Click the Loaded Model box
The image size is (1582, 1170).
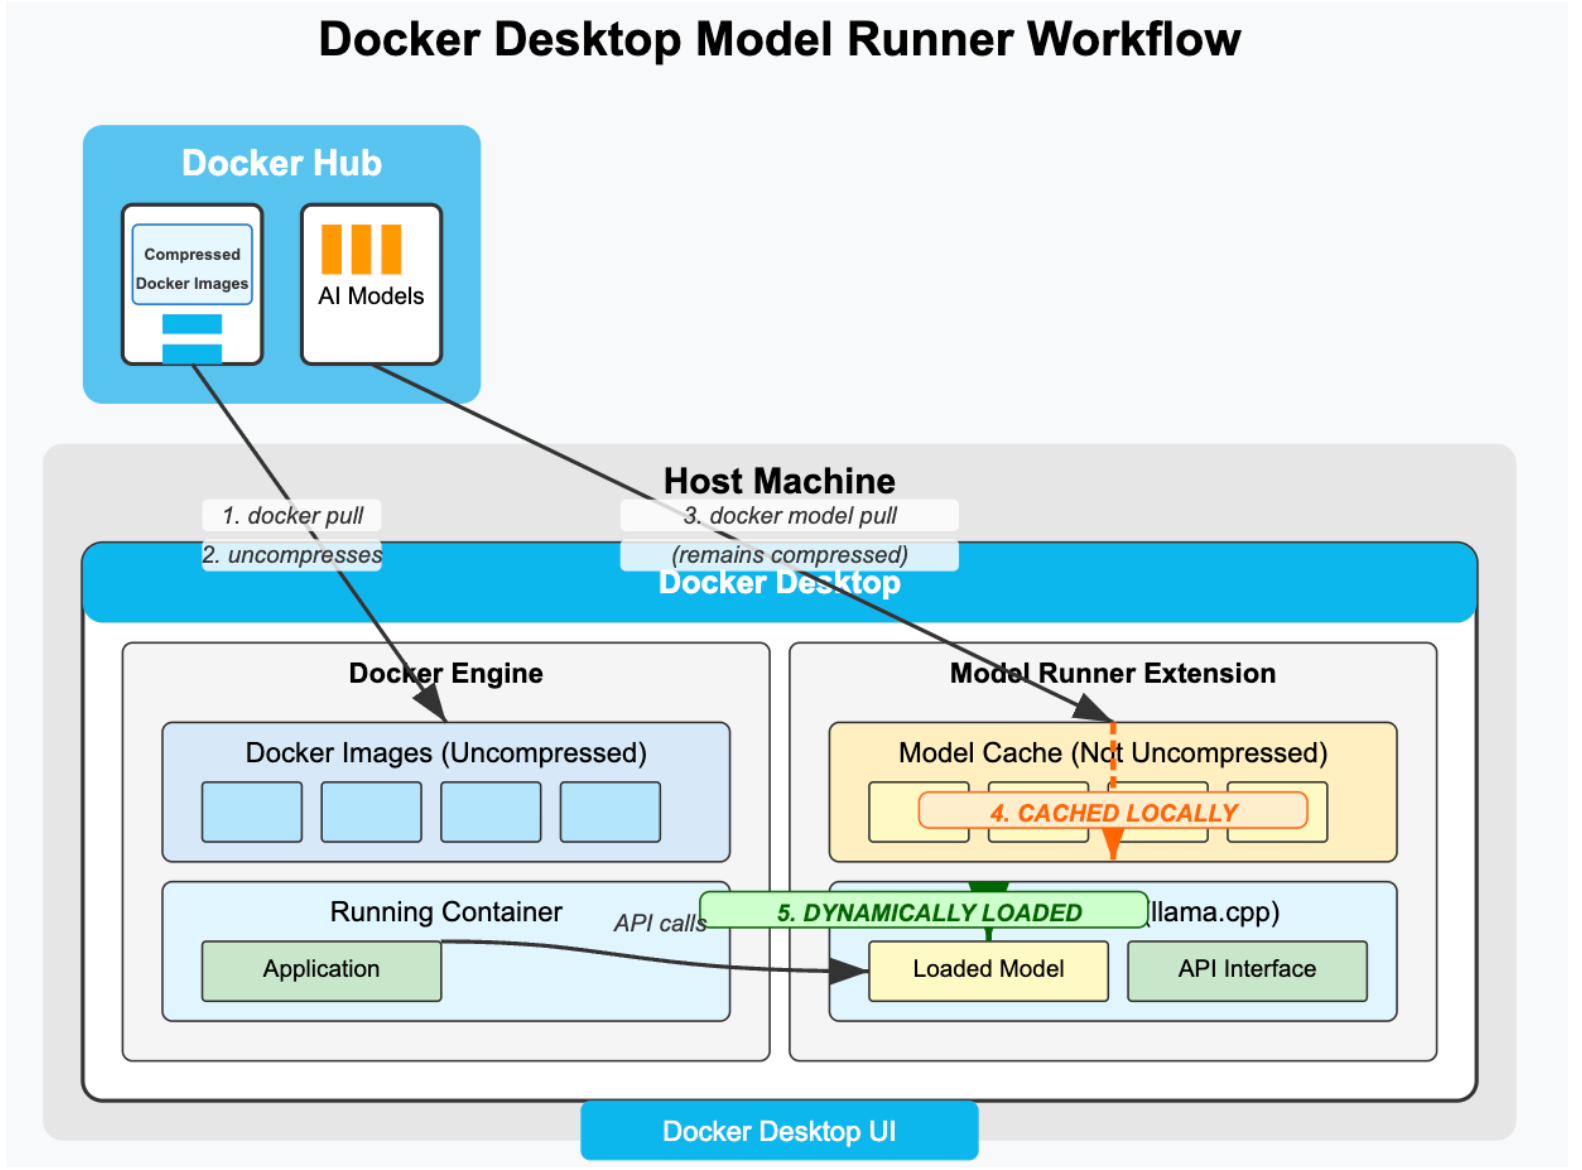[988, 970]
